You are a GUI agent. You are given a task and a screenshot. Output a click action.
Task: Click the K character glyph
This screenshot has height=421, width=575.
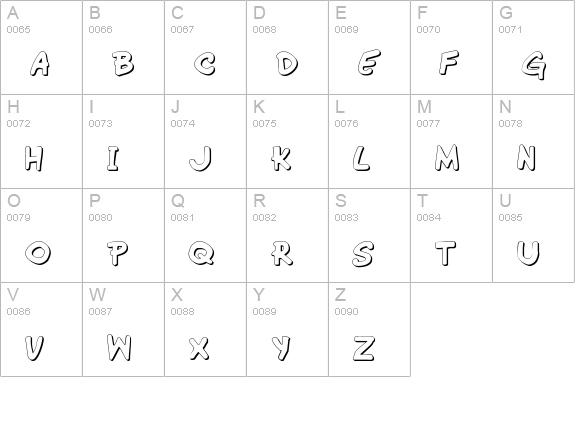pos(282,158)
